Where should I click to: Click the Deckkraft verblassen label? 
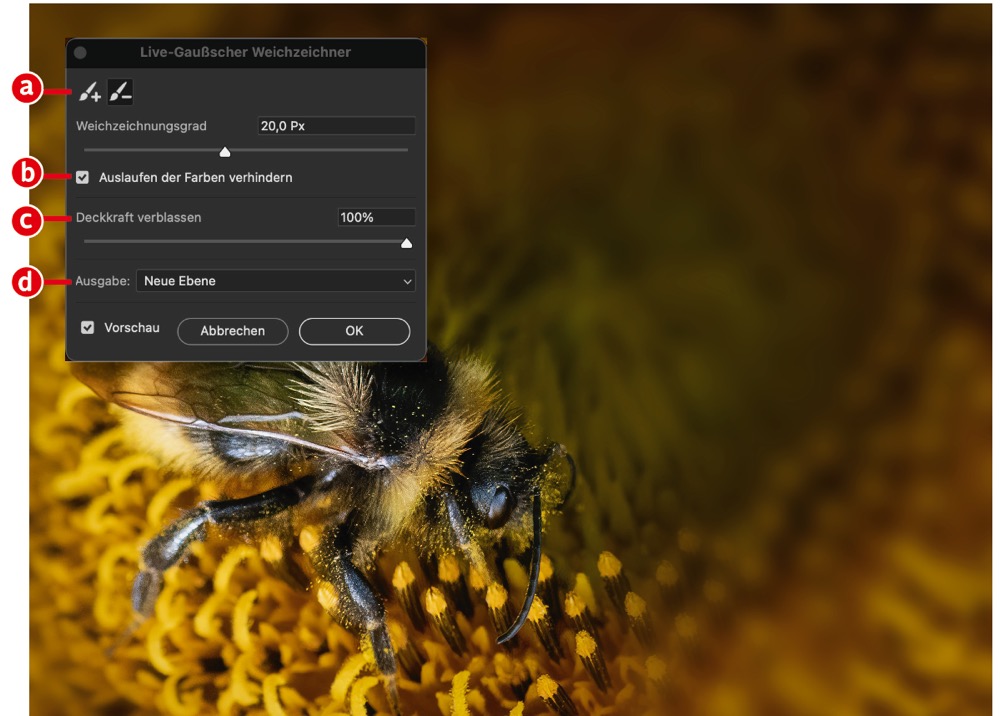138,217
